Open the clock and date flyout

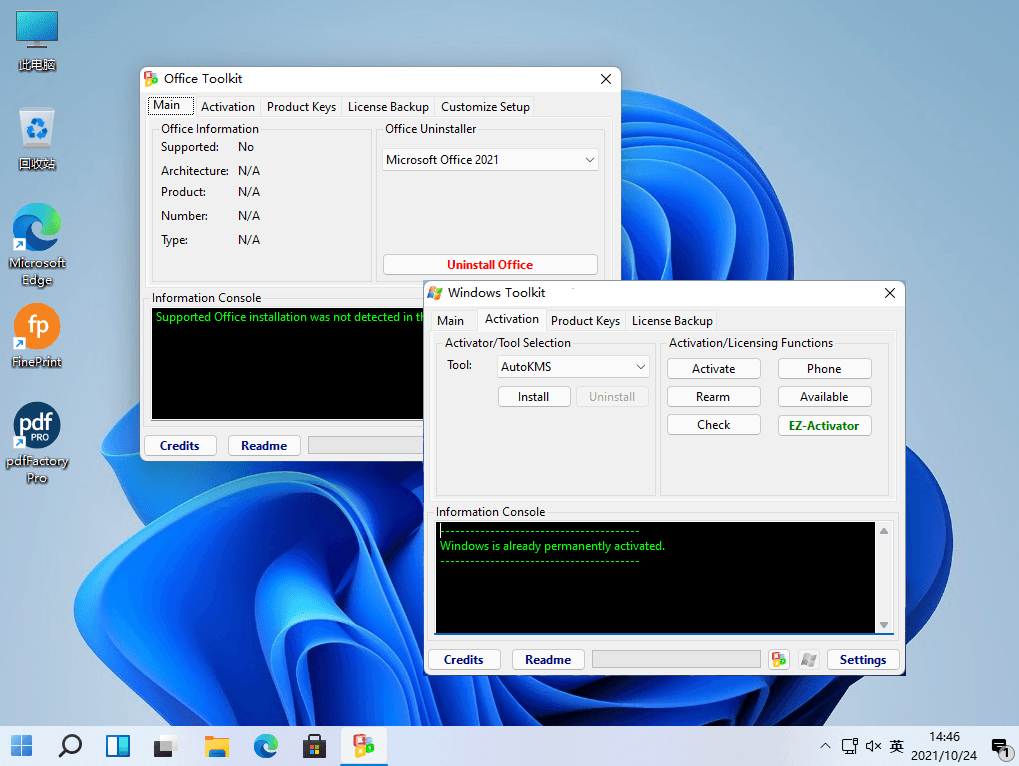944,746
